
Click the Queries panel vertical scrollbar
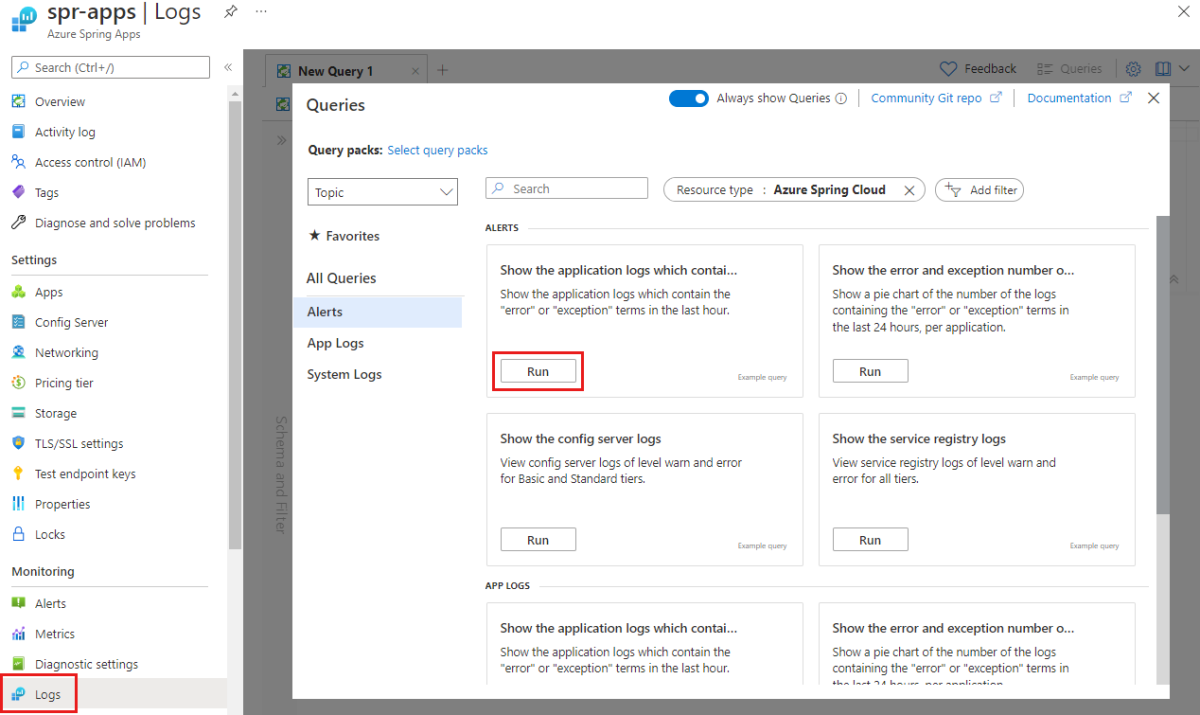click(1161, 364)
